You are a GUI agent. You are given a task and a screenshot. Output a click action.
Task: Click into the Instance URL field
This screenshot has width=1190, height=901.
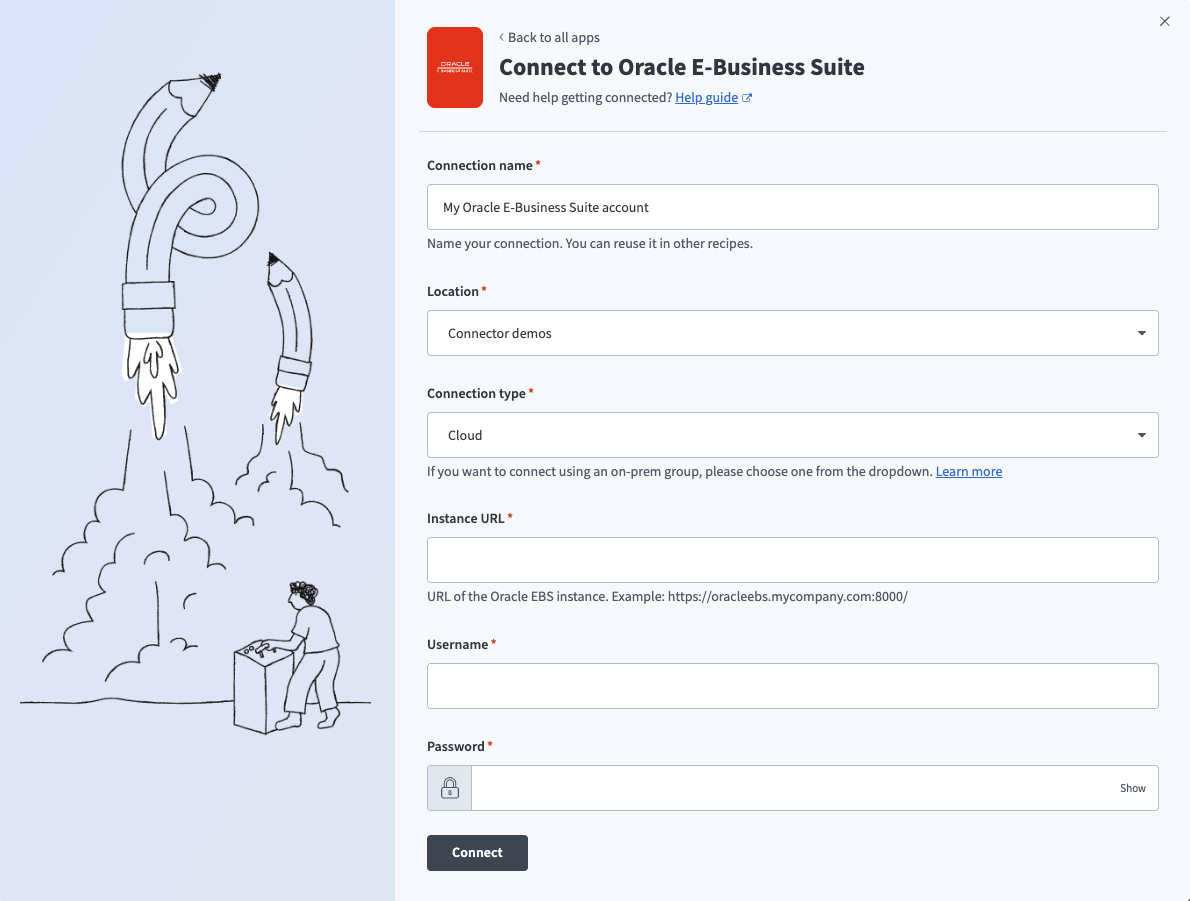coord(792,560)
